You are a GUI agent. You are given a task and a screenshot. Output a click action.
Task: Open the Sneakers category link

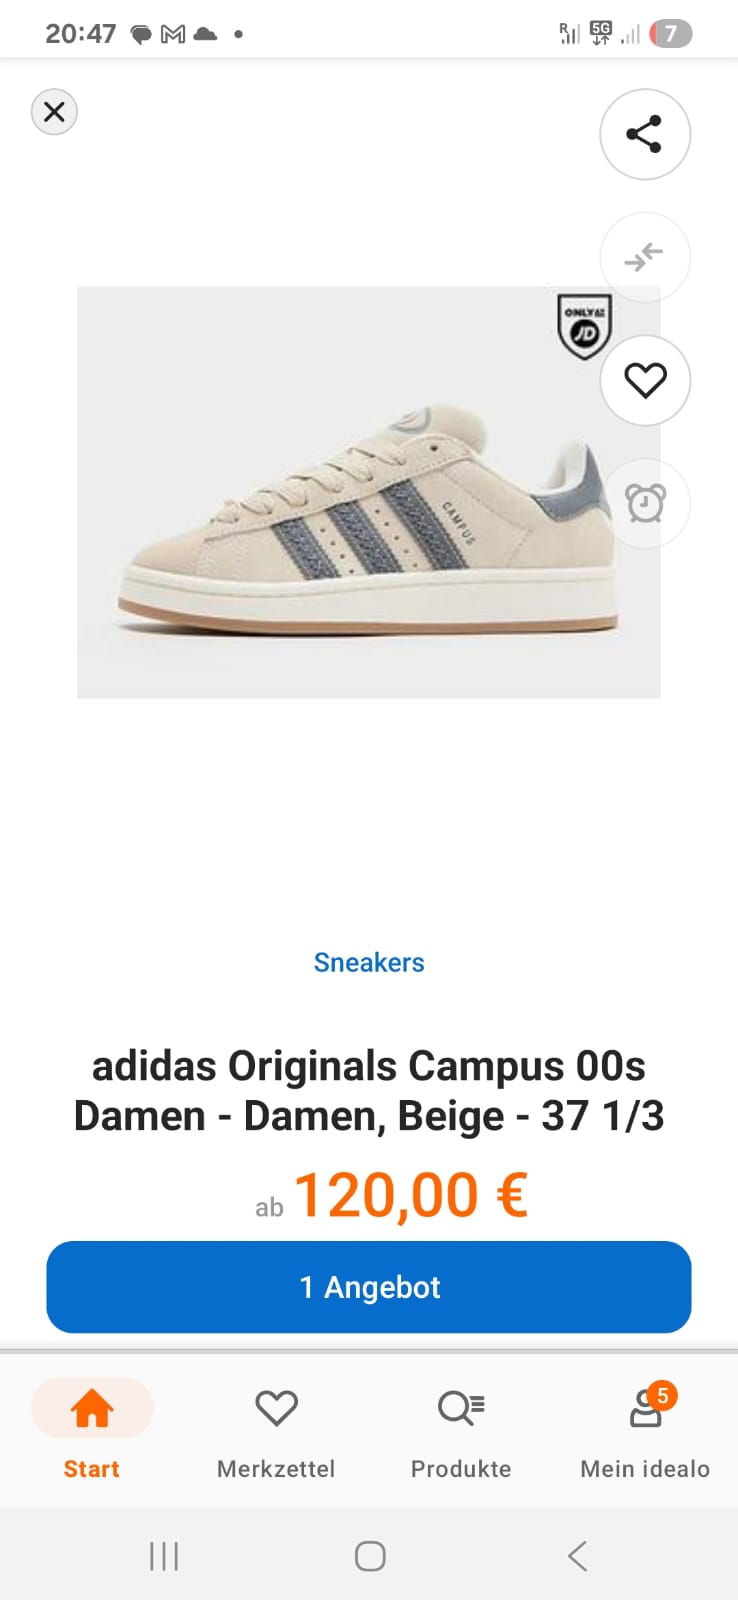pyautogui.click(x=369, y=962)
